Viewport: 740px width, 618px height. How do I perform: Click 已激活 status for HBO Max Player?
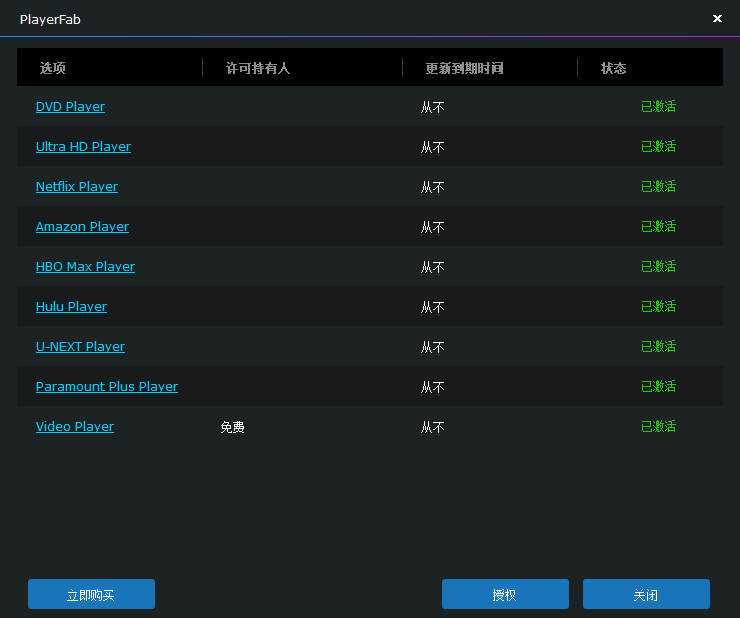(658, 266)
